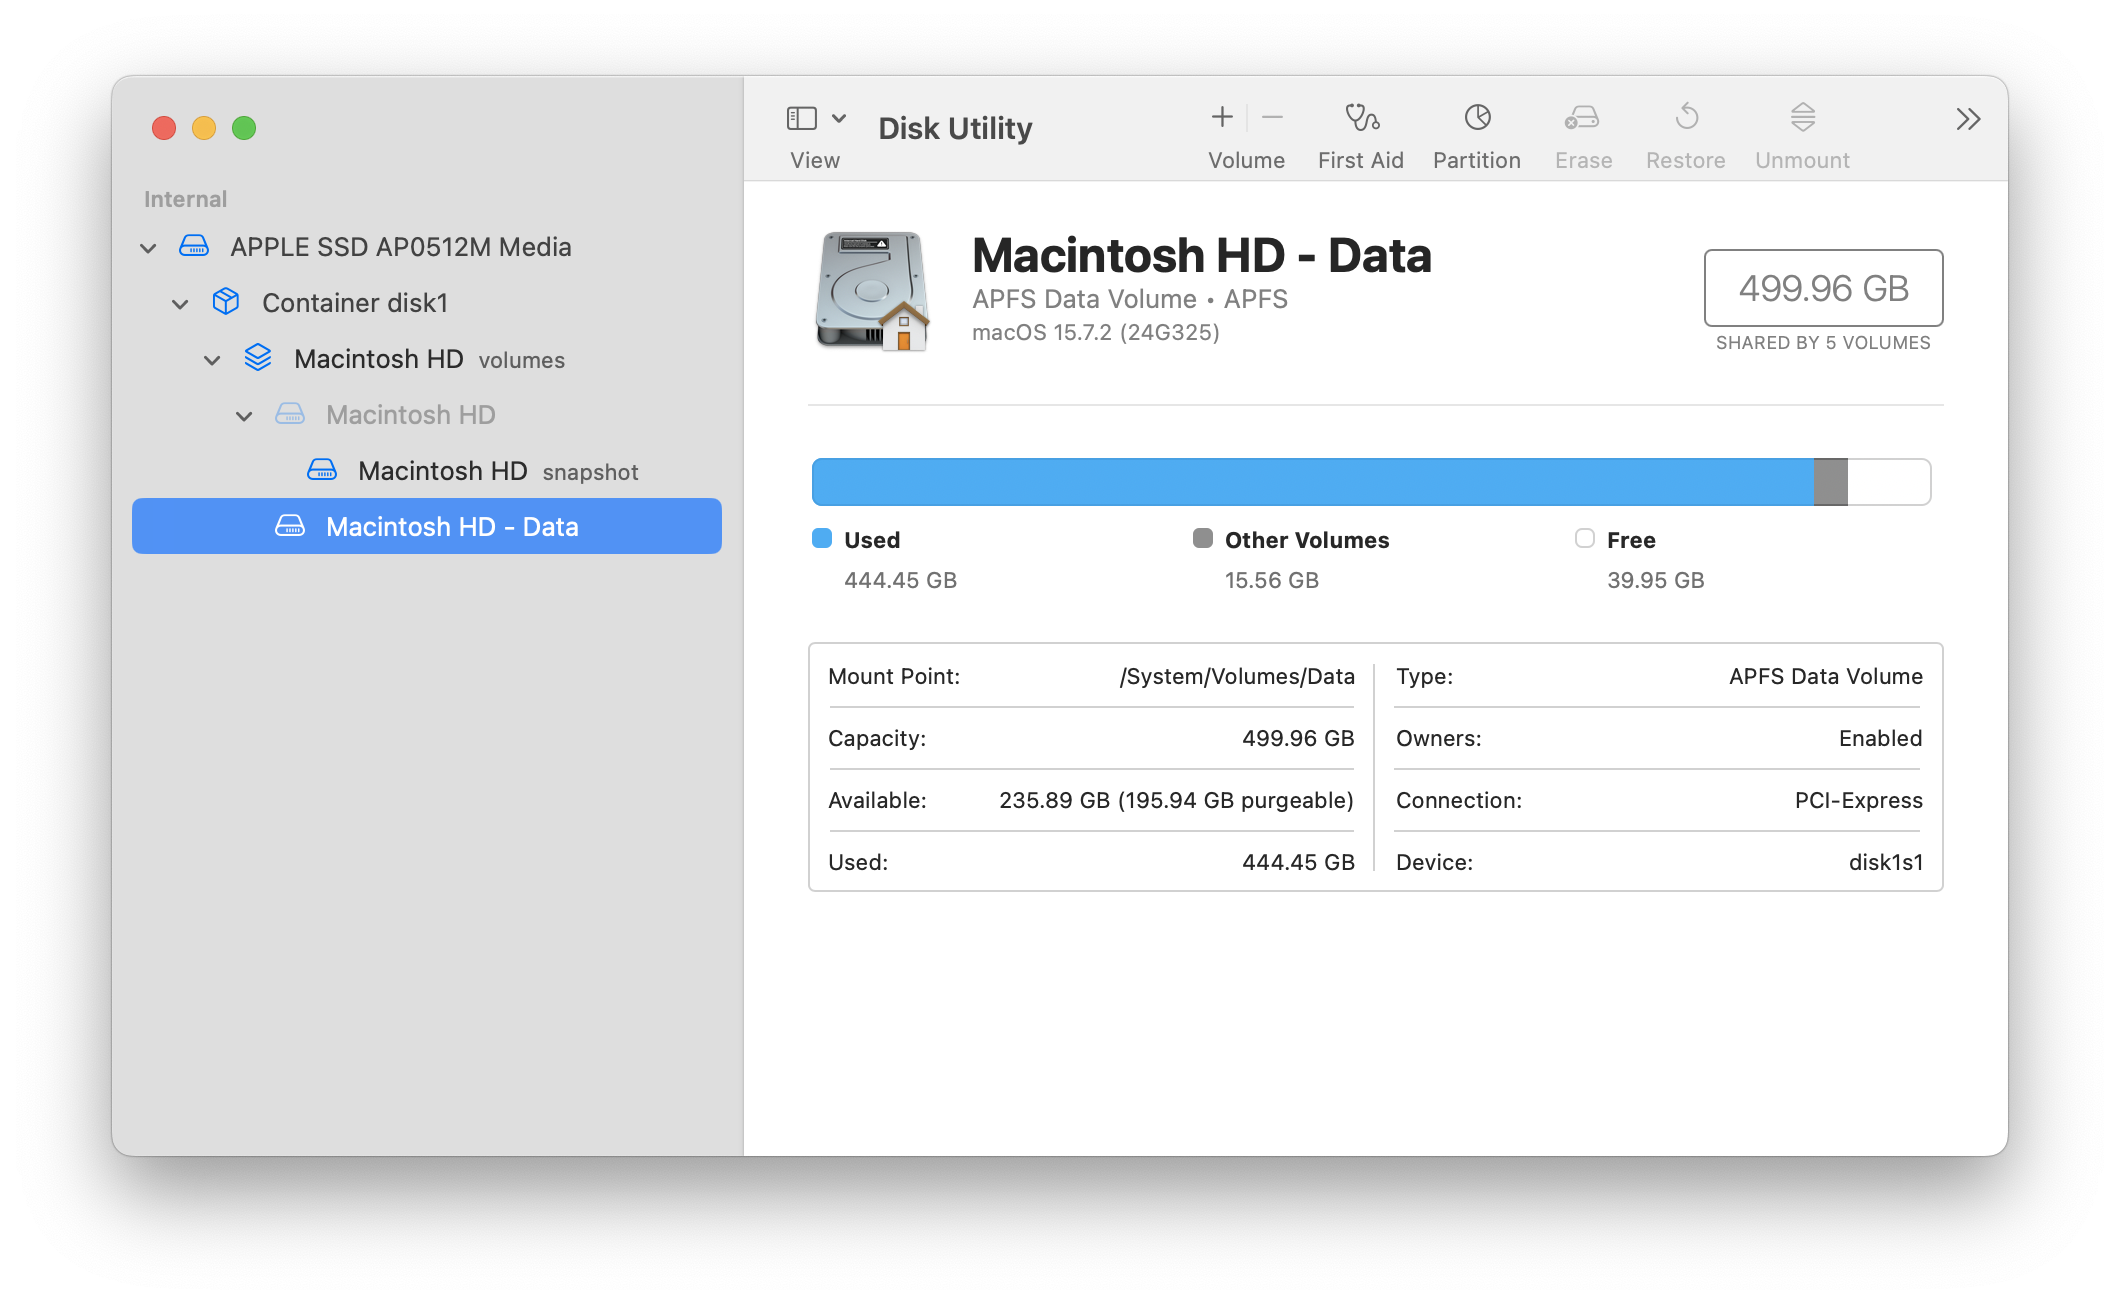This screenshot has height=1304, width=2120.
Task: Show more toolbar items via double chevron
Action: [x=1968, y=120]
